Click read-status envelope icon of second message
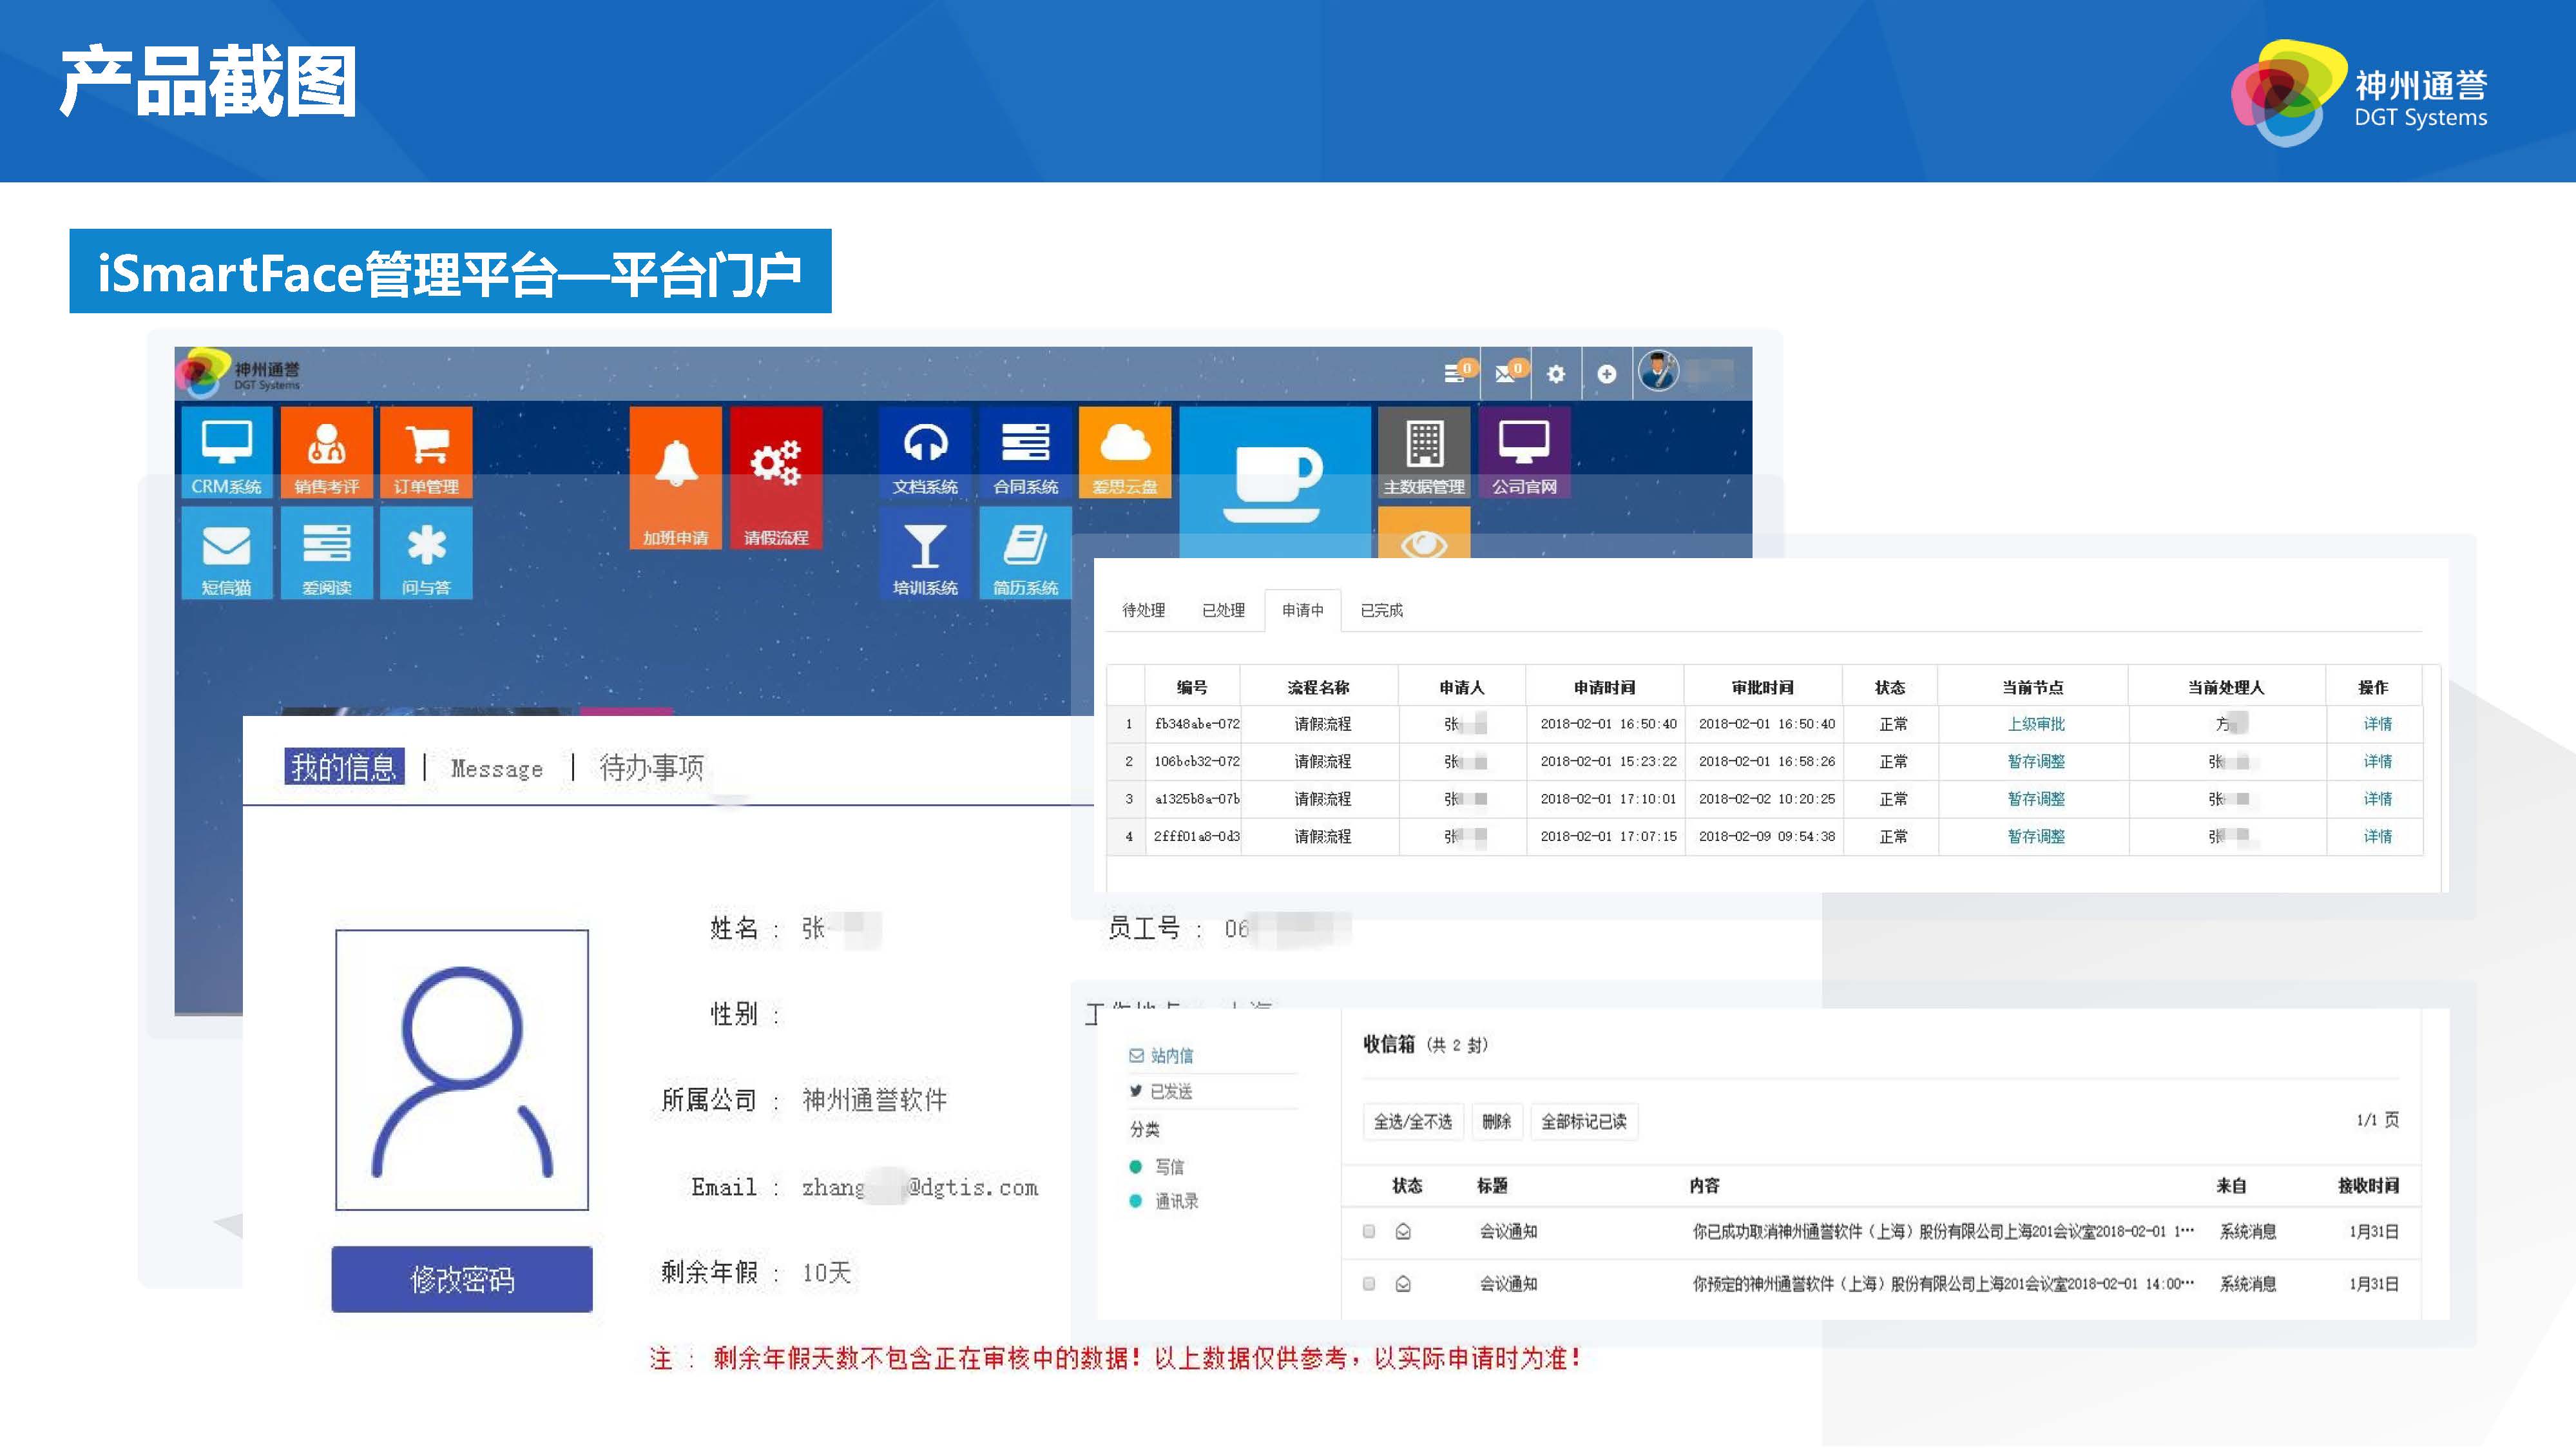The height and width of the screenshot is (1450, 2576). (x=1403, y=1283)
